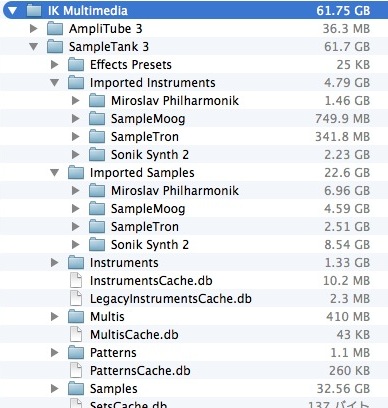Select the PatternsCache.db file name
Image resolution: width=388 pixels, height=408 pixels.
click(140, 371)
